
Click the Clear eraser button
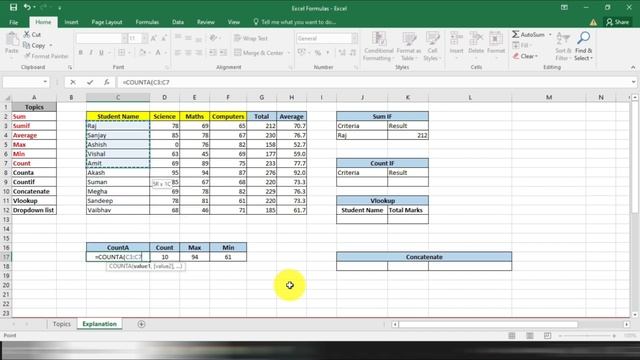525,56
